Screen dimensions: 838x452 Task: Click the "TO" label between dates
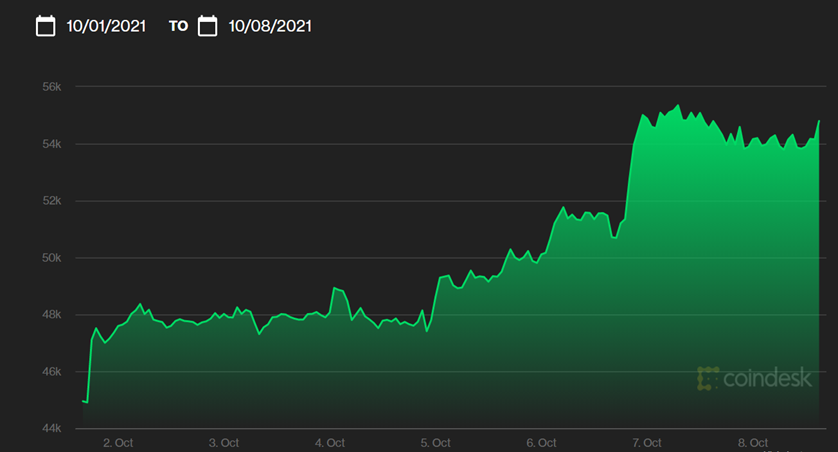pos(178,27)
